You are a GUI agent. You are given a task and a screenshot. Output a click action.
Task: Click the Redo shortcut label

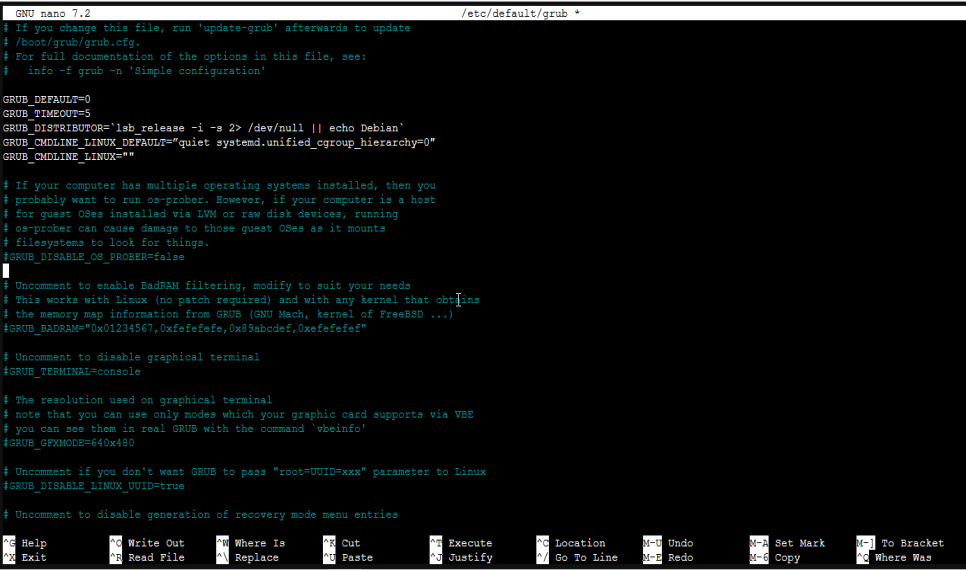pos(680,557)
